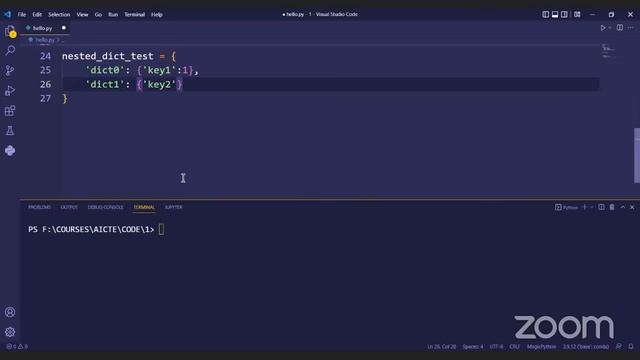Click the 'dict0' string on line 25
640x360 pixels.
pyautogui.click(x=104, y=70)
